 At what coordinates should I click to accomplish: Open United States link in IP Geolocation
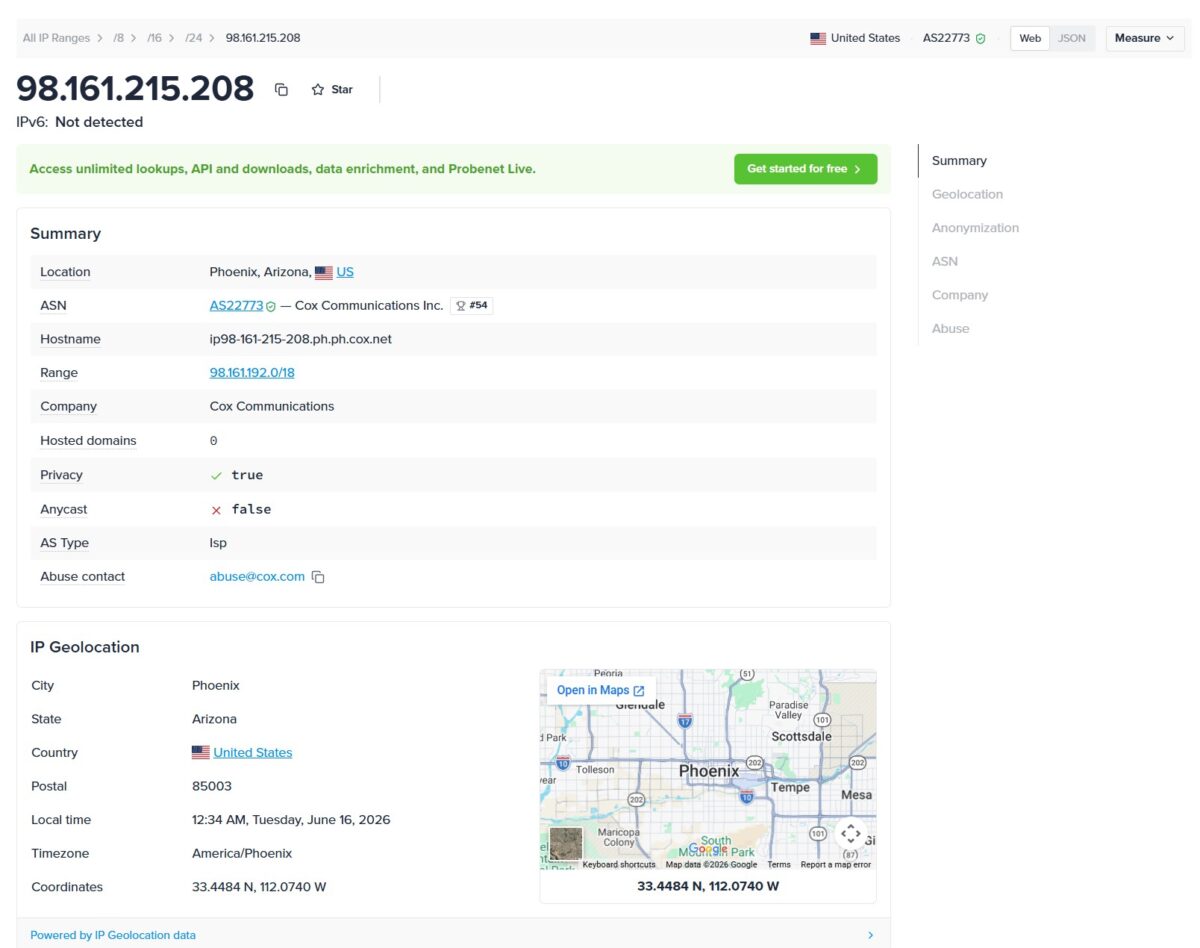tap(253, 753)
